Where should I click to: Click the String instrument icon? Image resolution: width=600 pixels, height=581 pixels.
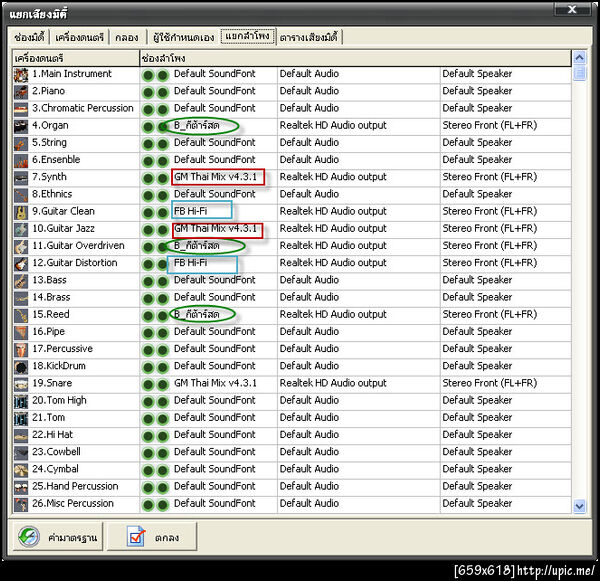click(x=21, y=144)
